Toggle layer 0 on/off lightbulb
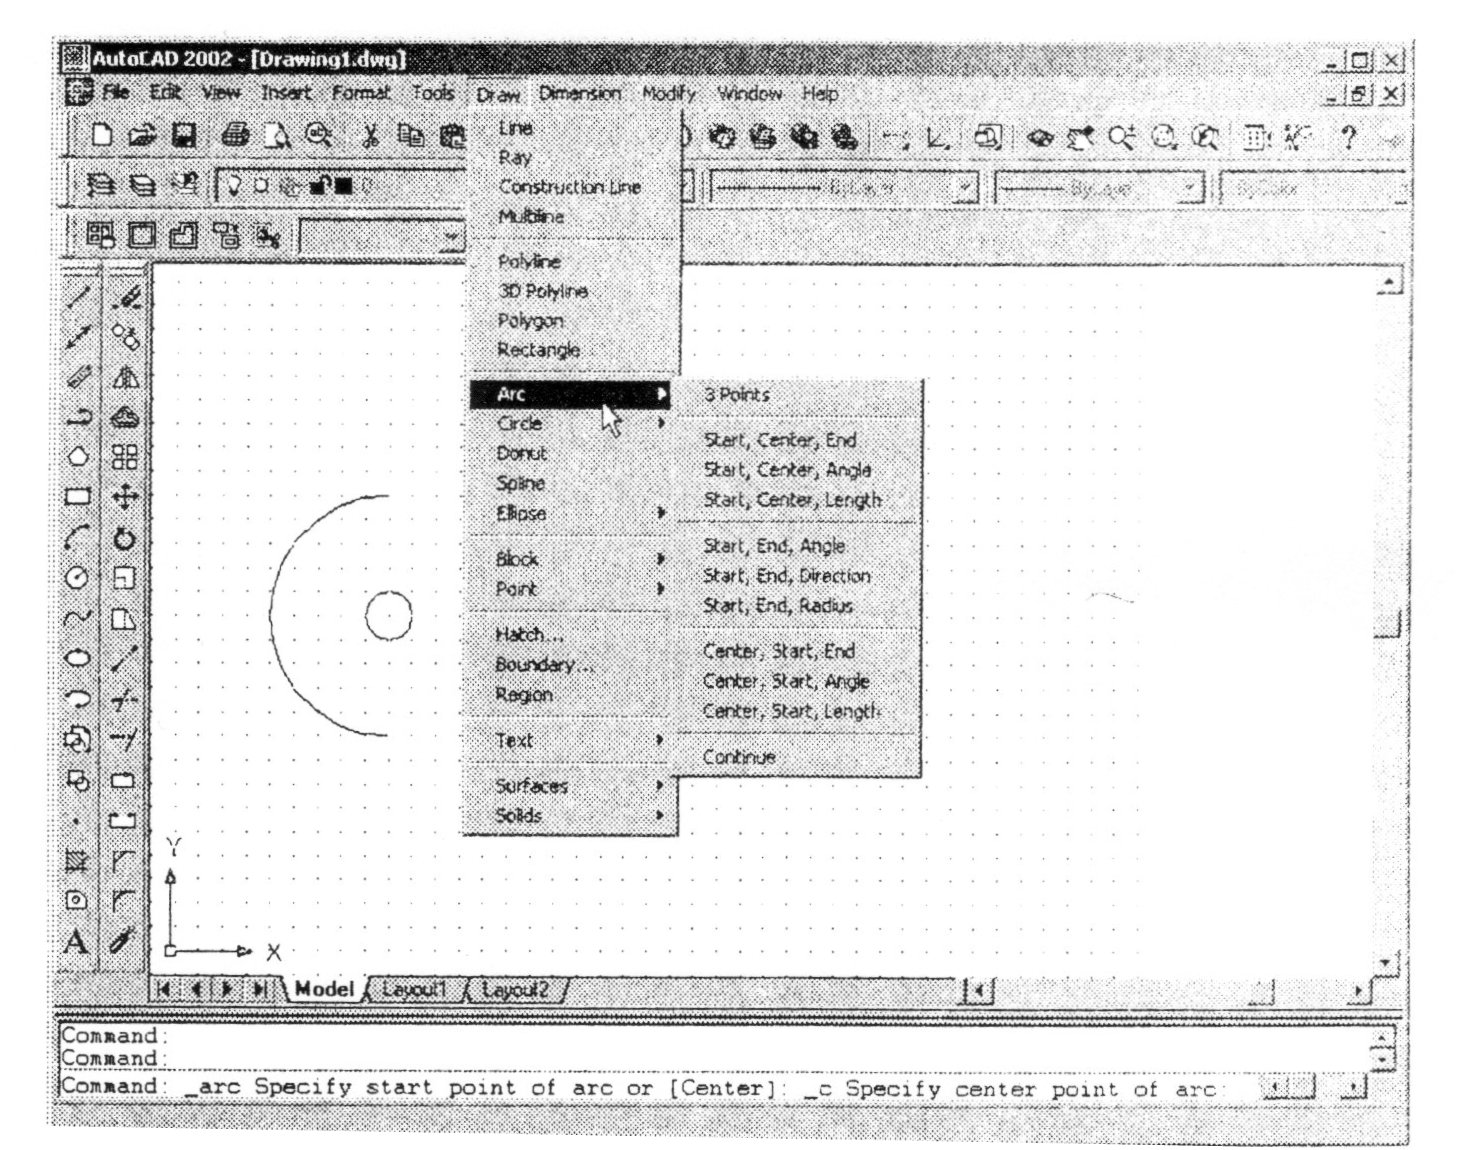 pos(235,186)
